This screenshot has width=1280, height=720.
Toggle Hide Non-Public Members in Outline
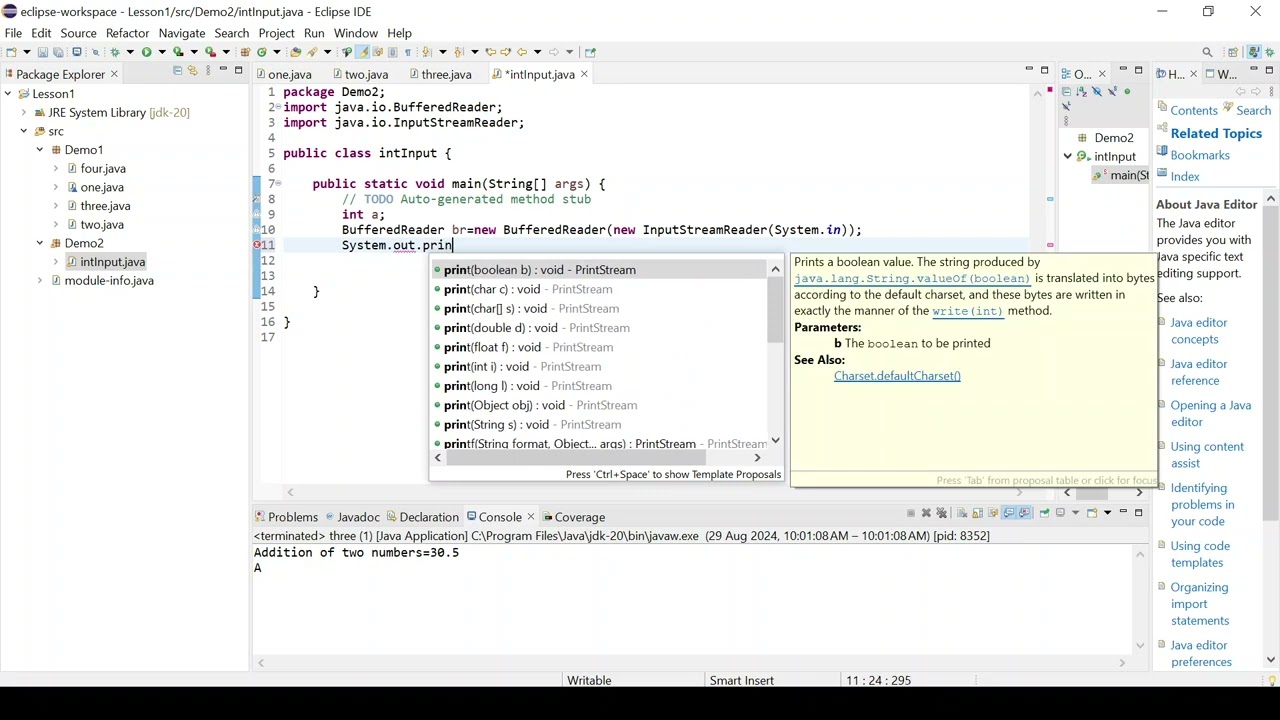[x=1127, y=91]
